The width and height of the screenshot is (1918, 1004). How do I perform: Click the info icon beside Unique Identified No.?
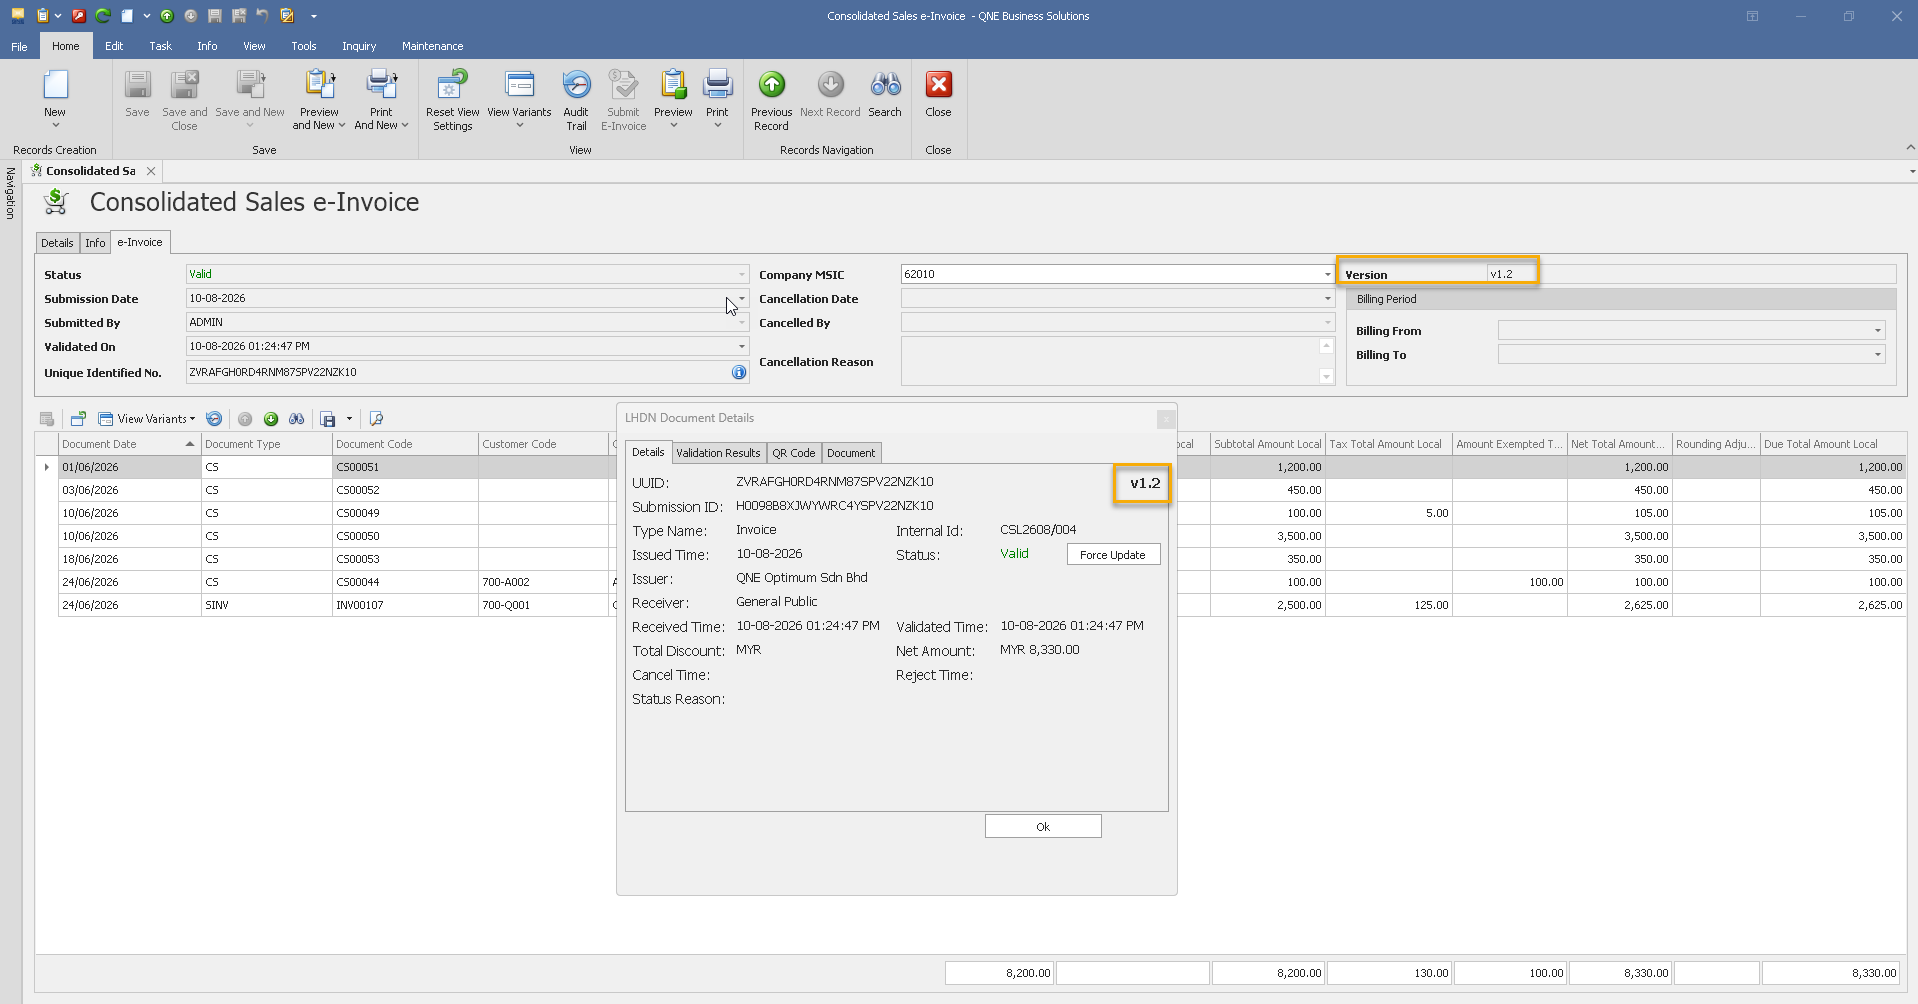coord(739,372)
